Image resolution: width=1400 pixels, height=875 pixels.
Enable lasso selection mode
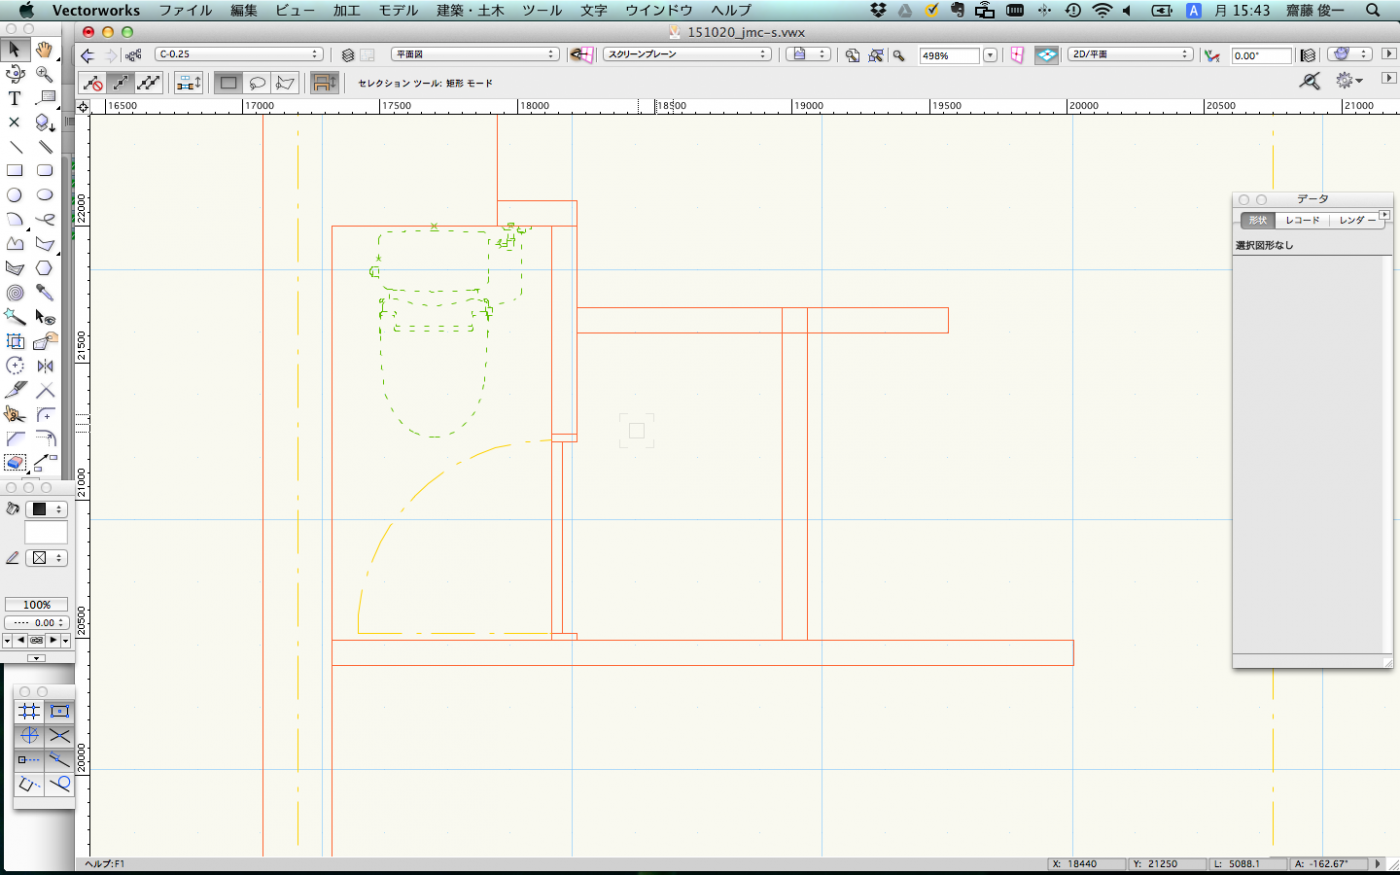pos(257,83)
